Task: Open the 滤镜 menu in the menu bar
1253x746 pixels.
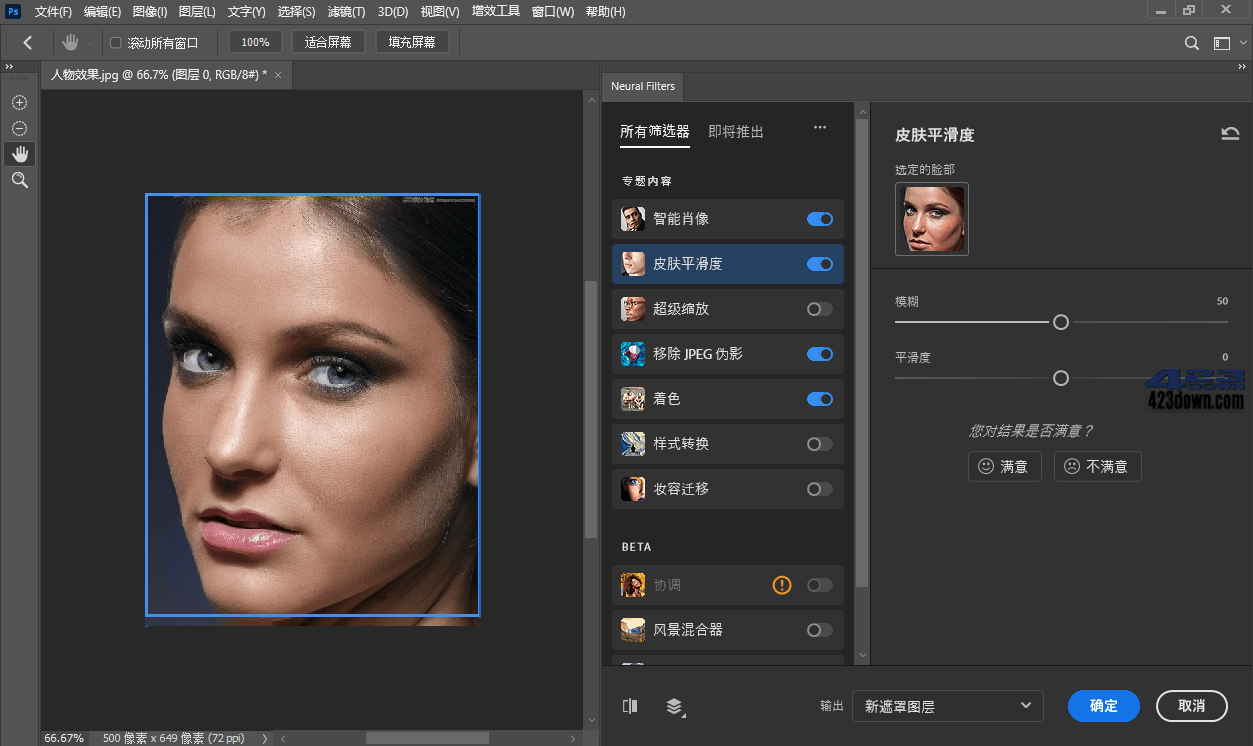Action: [344, 12]
